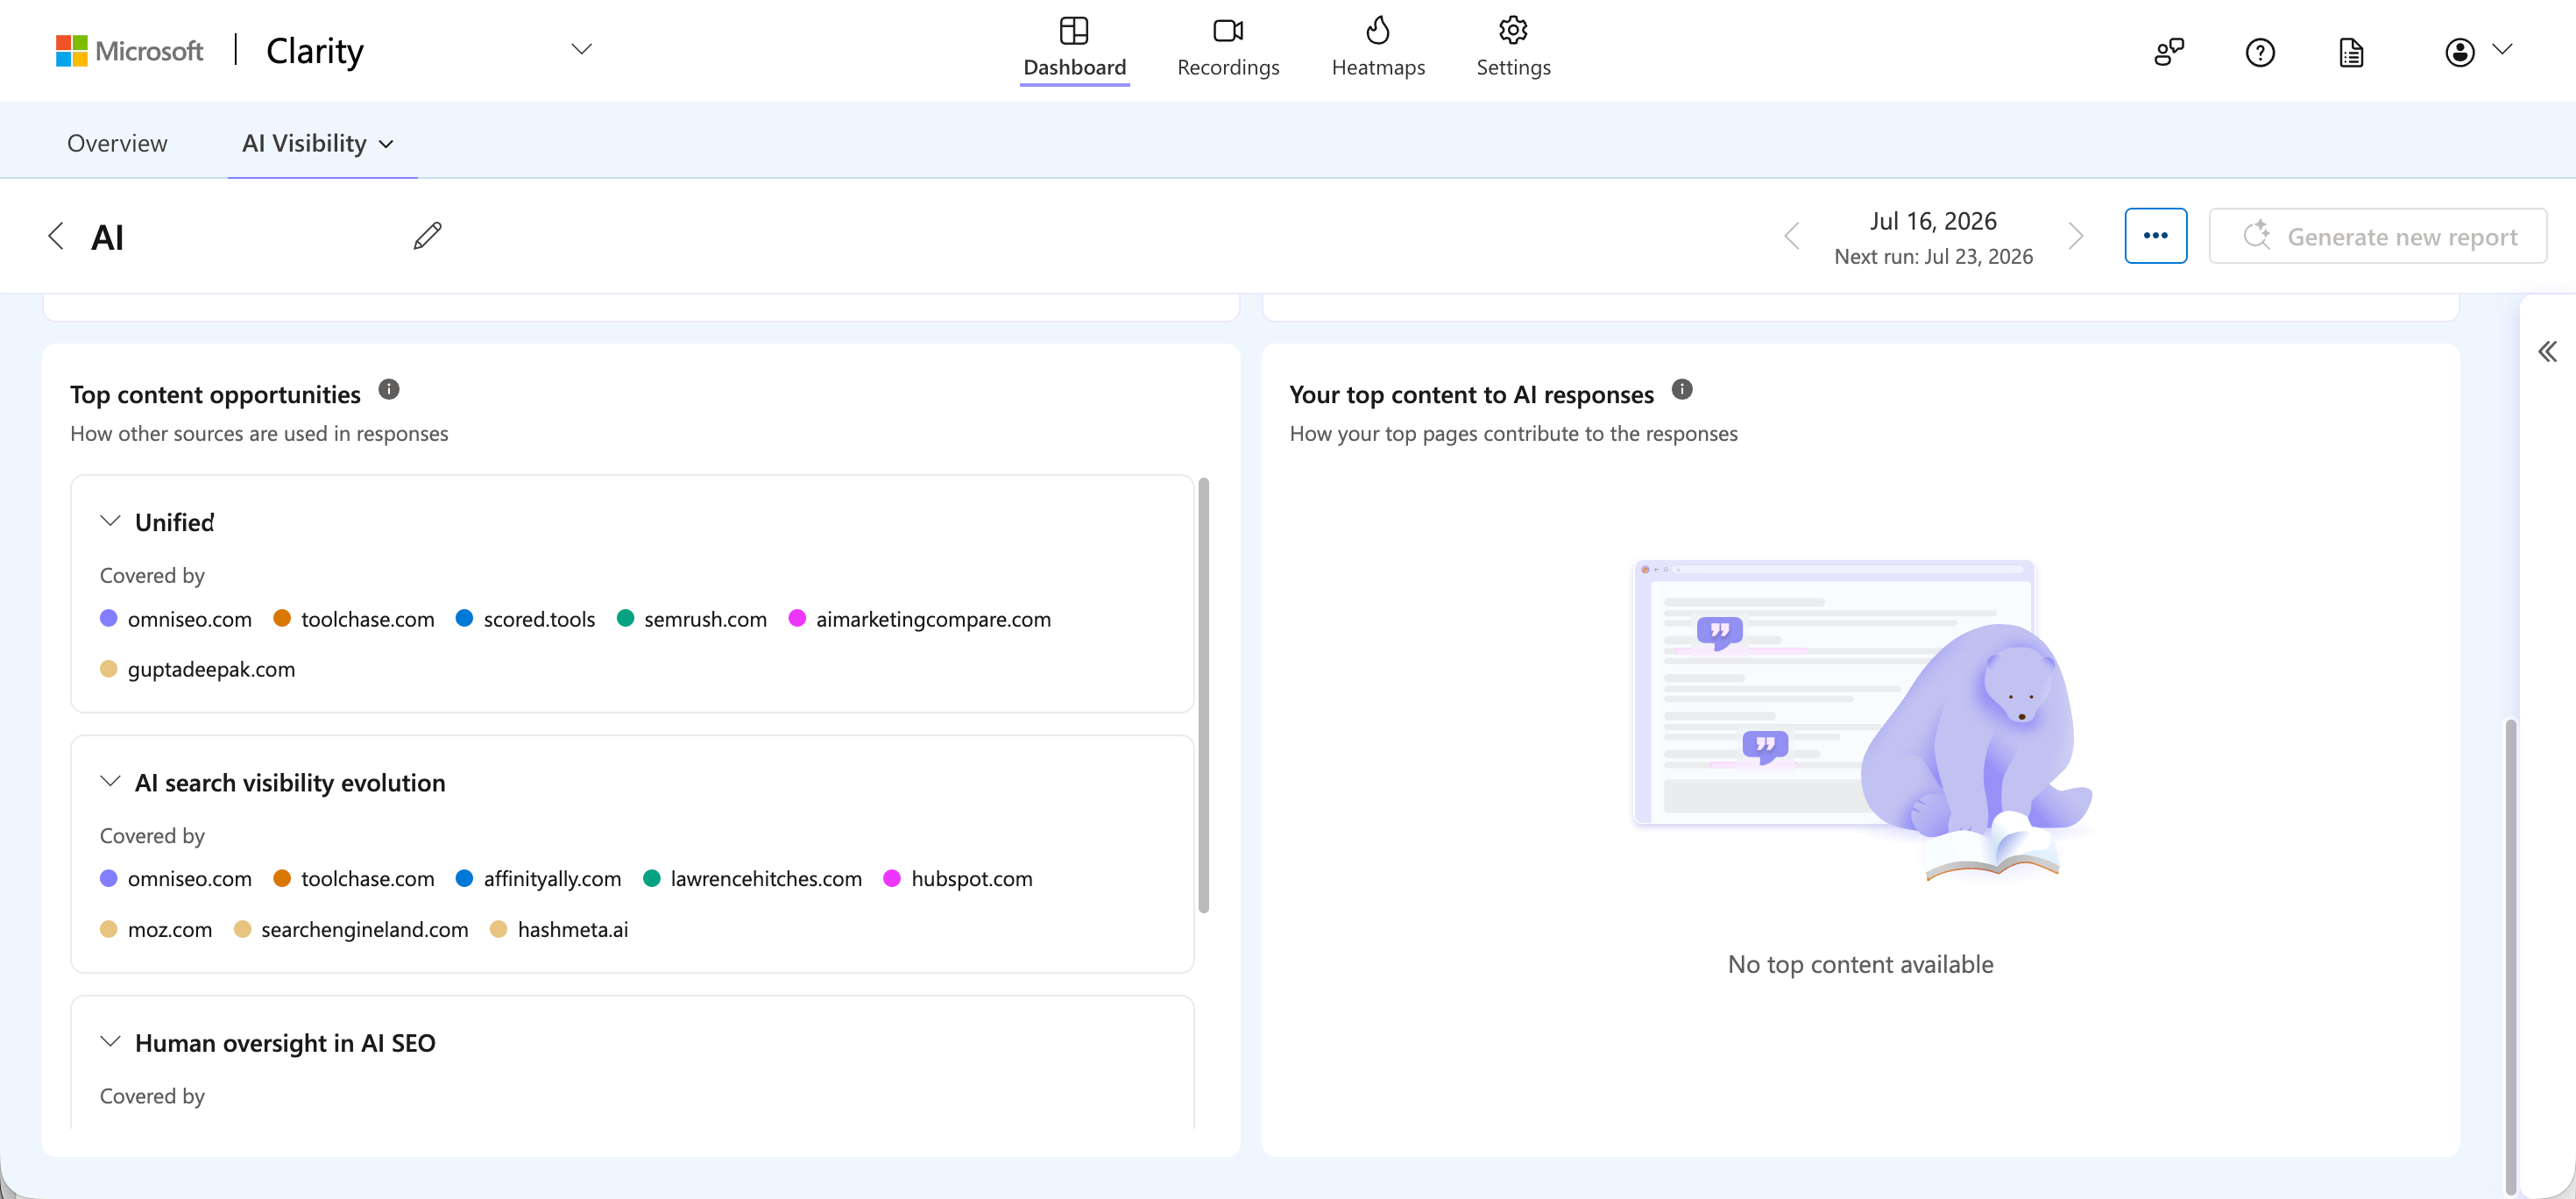Collapse the Human oversight in AI SEO section

point(110,1041)
